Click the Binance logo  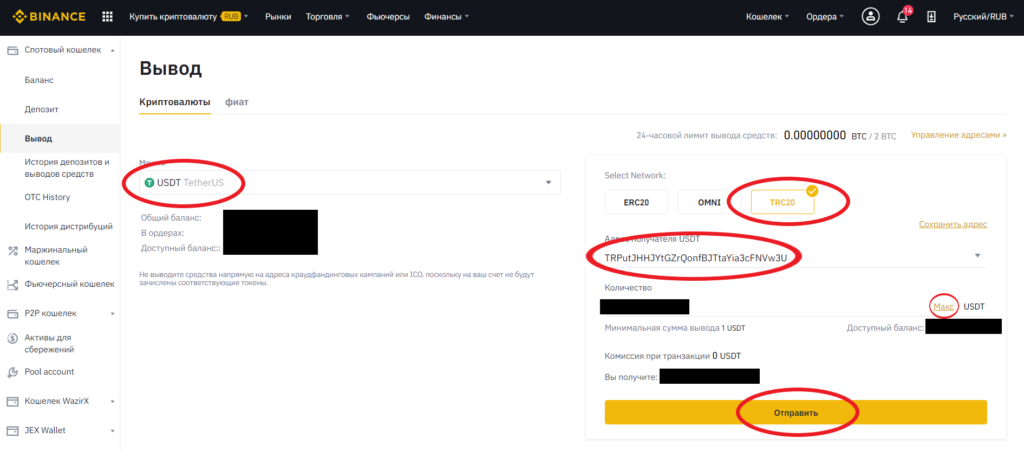pyautogui.click(x=49, y=17)
